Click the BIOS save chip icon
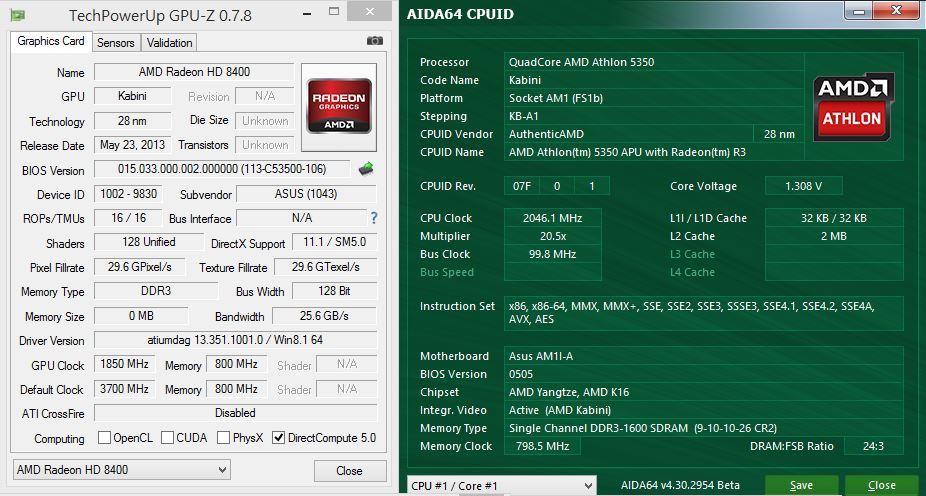 pyautogui.click(x=366, y=169)
